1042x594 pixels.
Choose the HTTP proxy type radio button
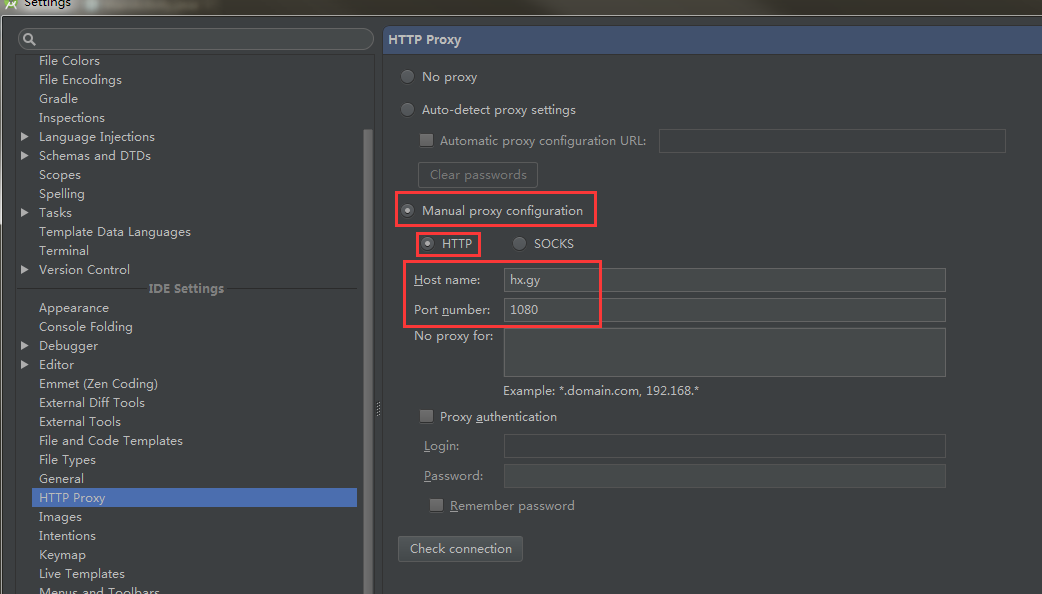pyautogui.click(x=428, y=244)
